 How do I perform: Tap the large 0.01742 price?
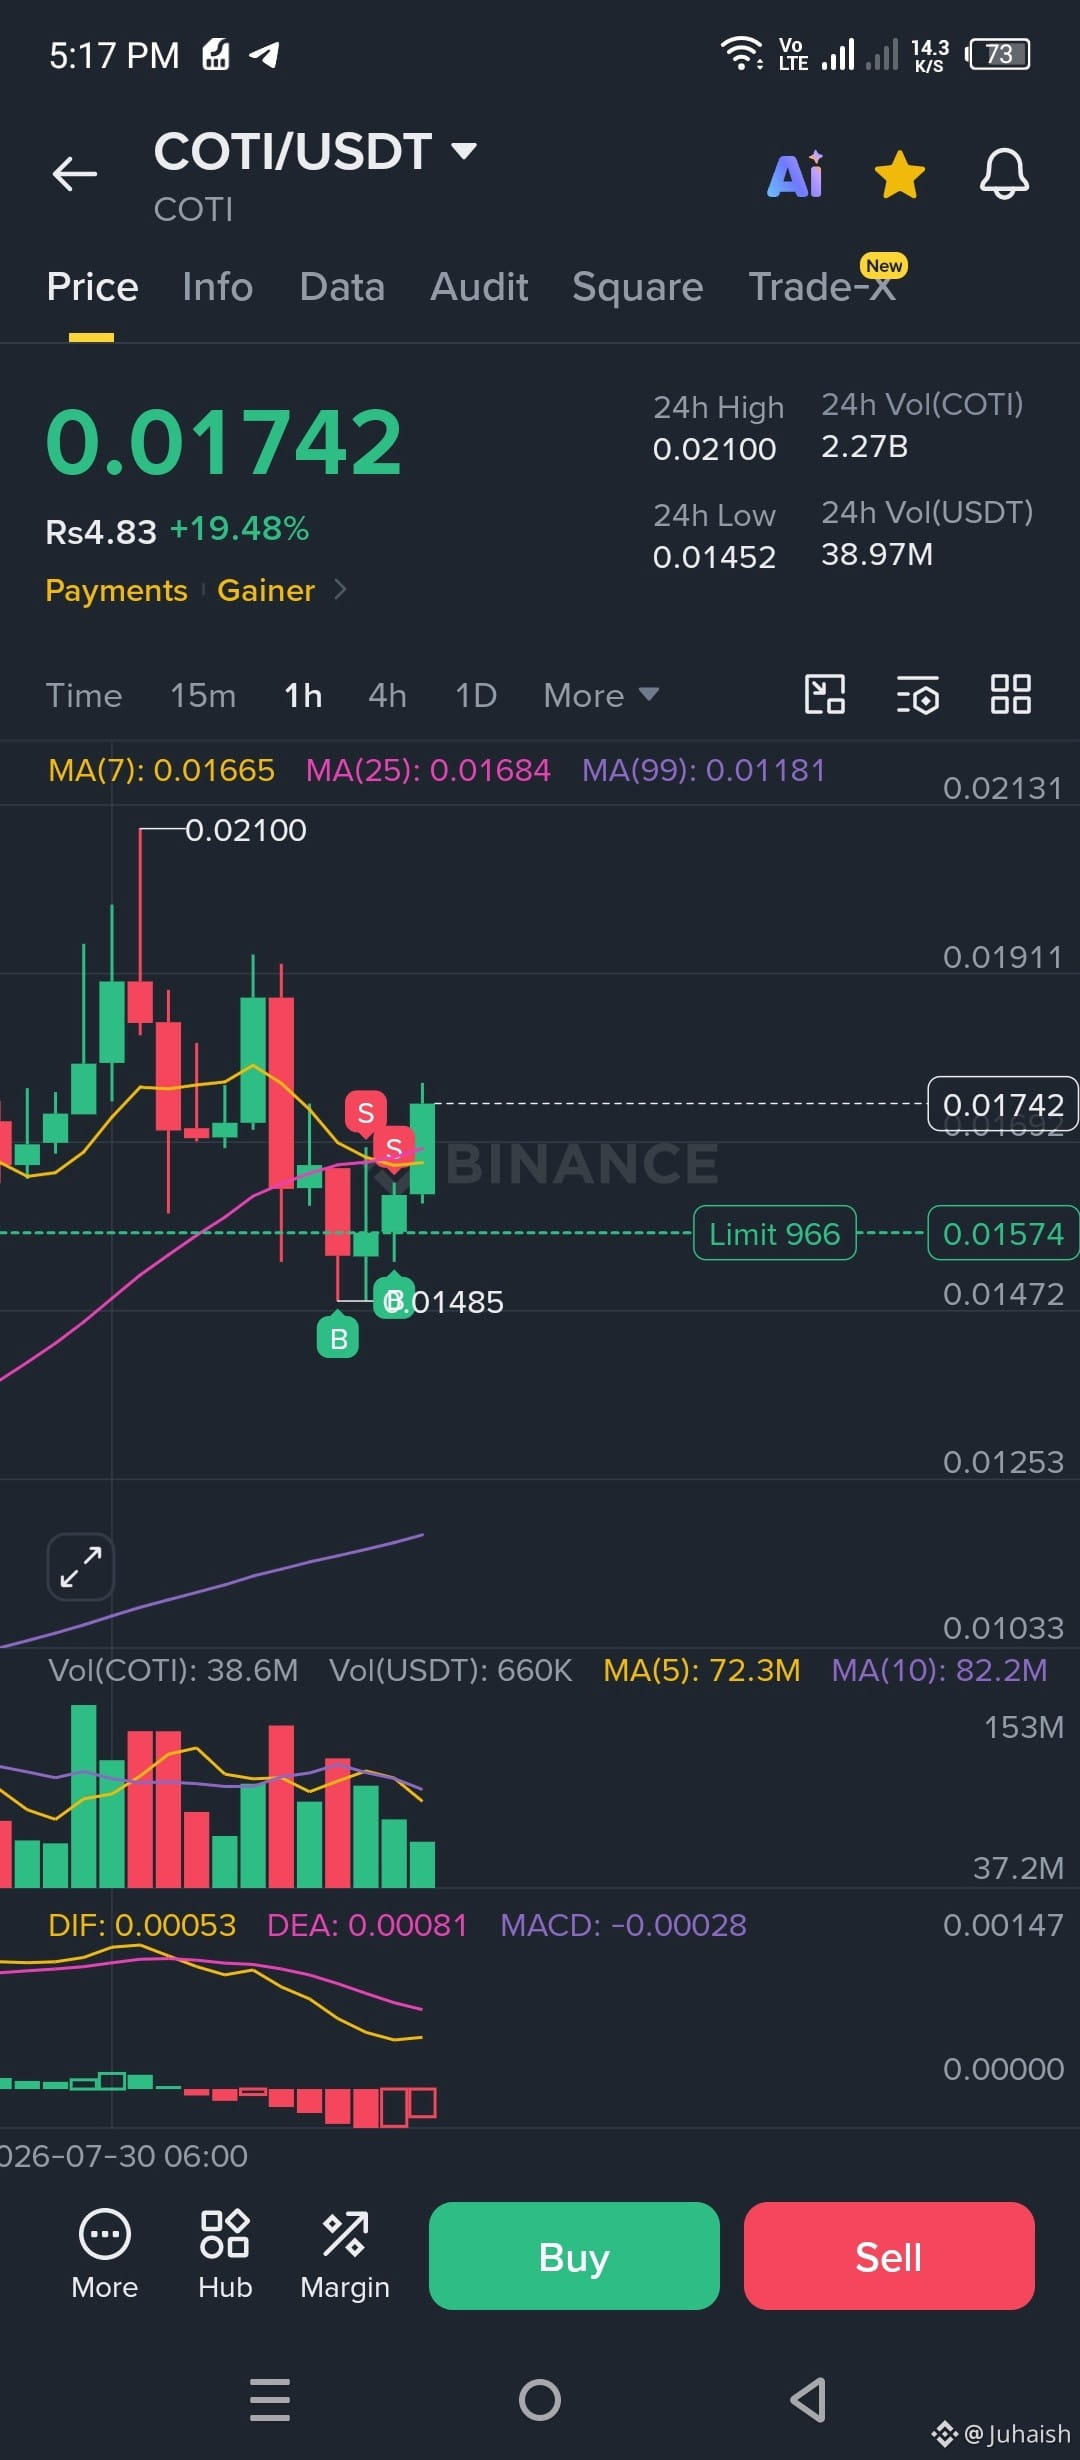[x=224, y=442]
